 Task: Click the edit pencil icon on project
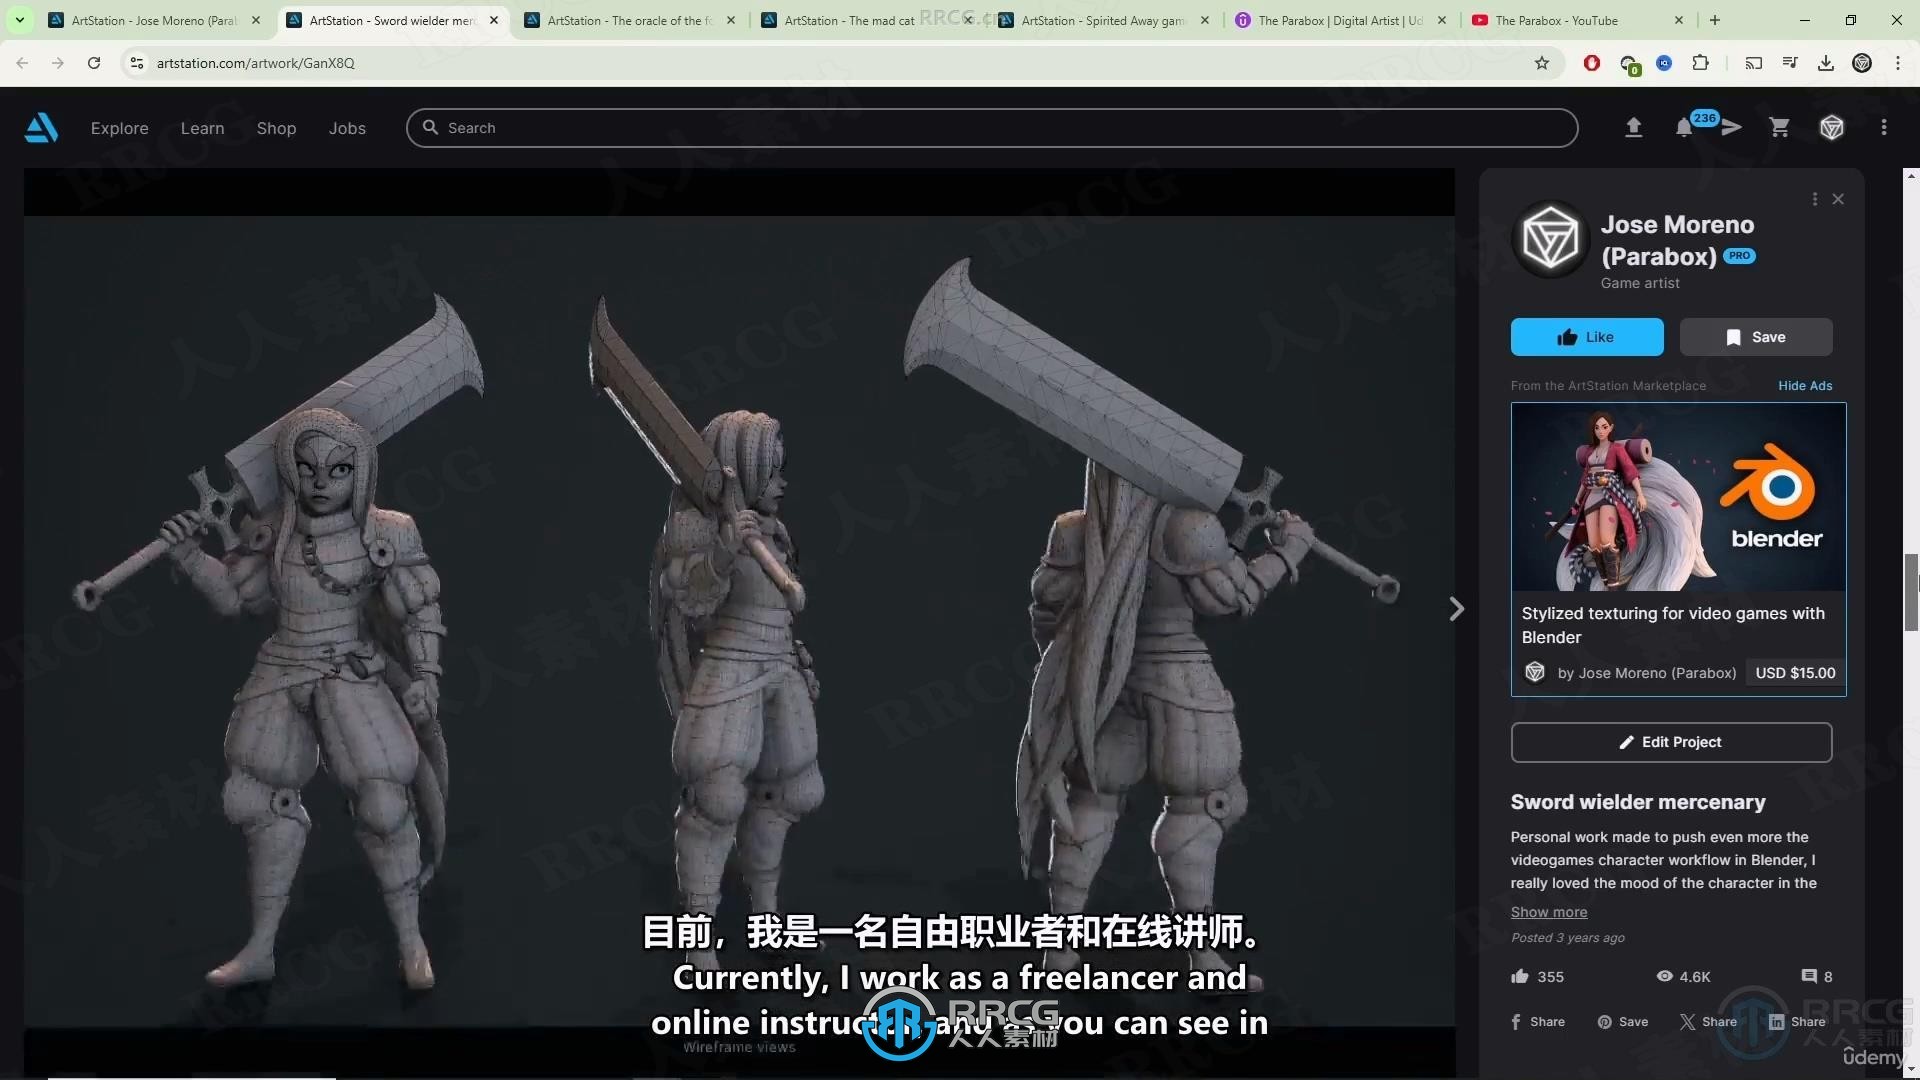tap(1626, 741)
